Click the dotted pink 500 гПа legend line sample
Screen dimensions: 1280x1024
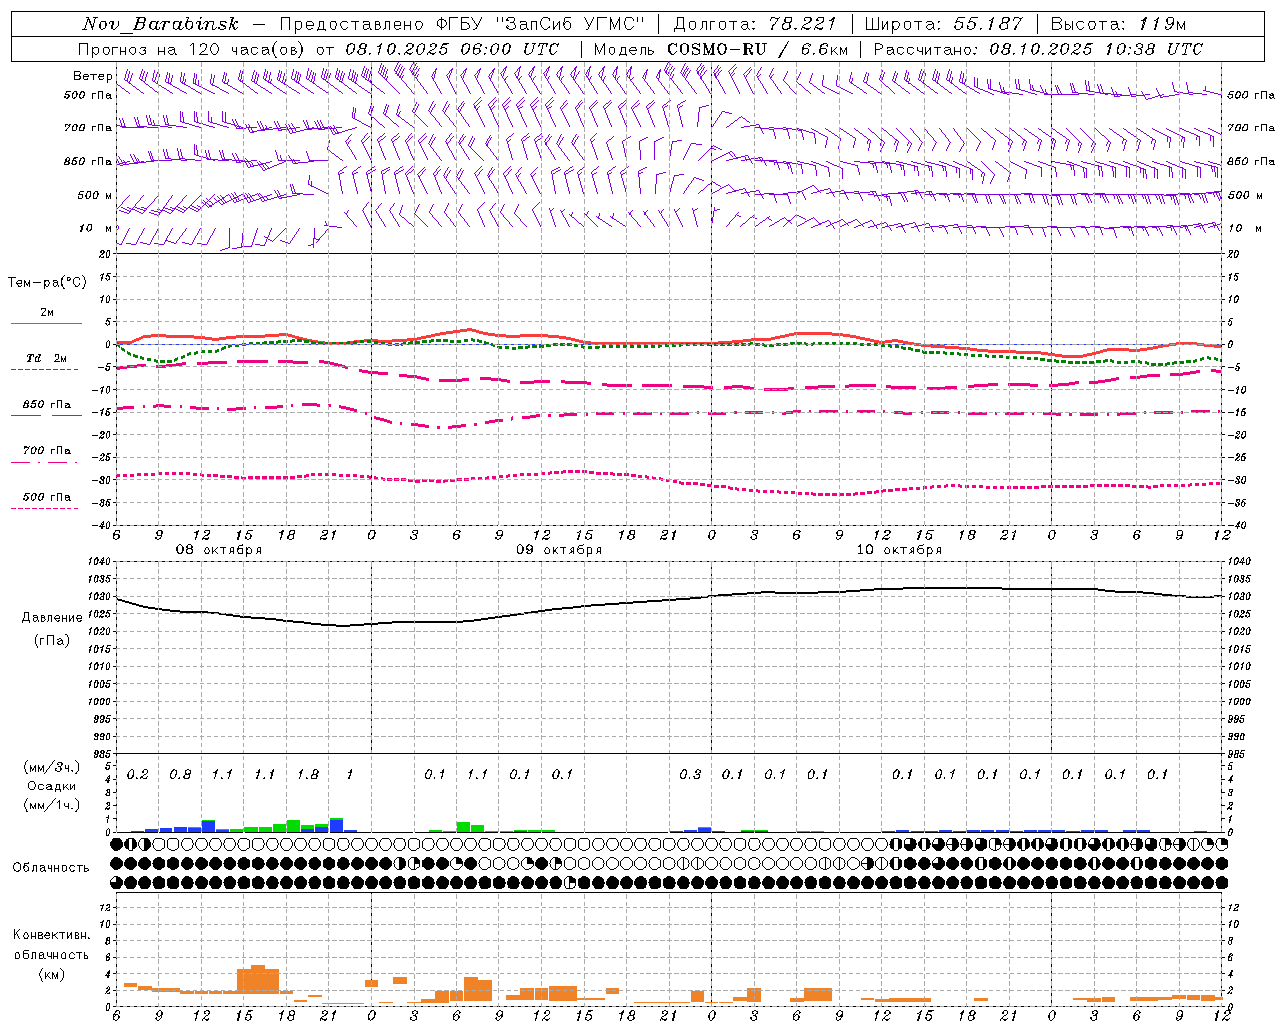(x=44, y=508)
